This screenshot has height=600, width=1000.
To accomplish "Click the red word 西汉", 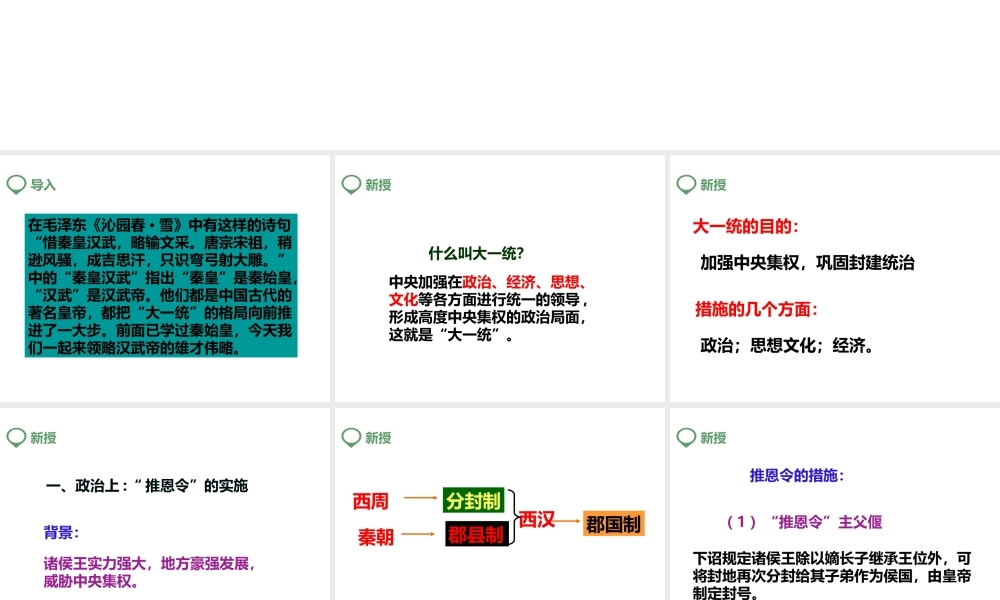I will [x=536, y=520].
